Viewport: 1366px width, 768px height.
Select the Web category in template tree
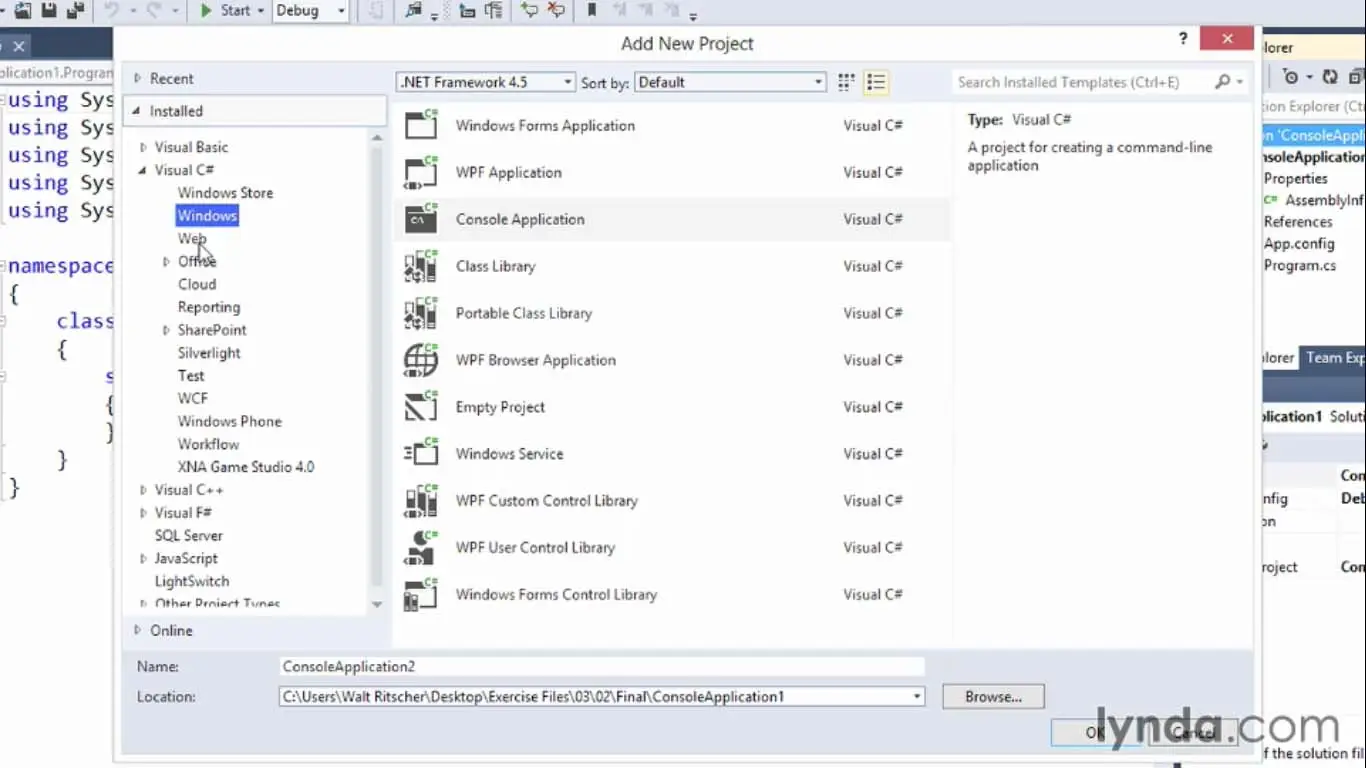192,238
